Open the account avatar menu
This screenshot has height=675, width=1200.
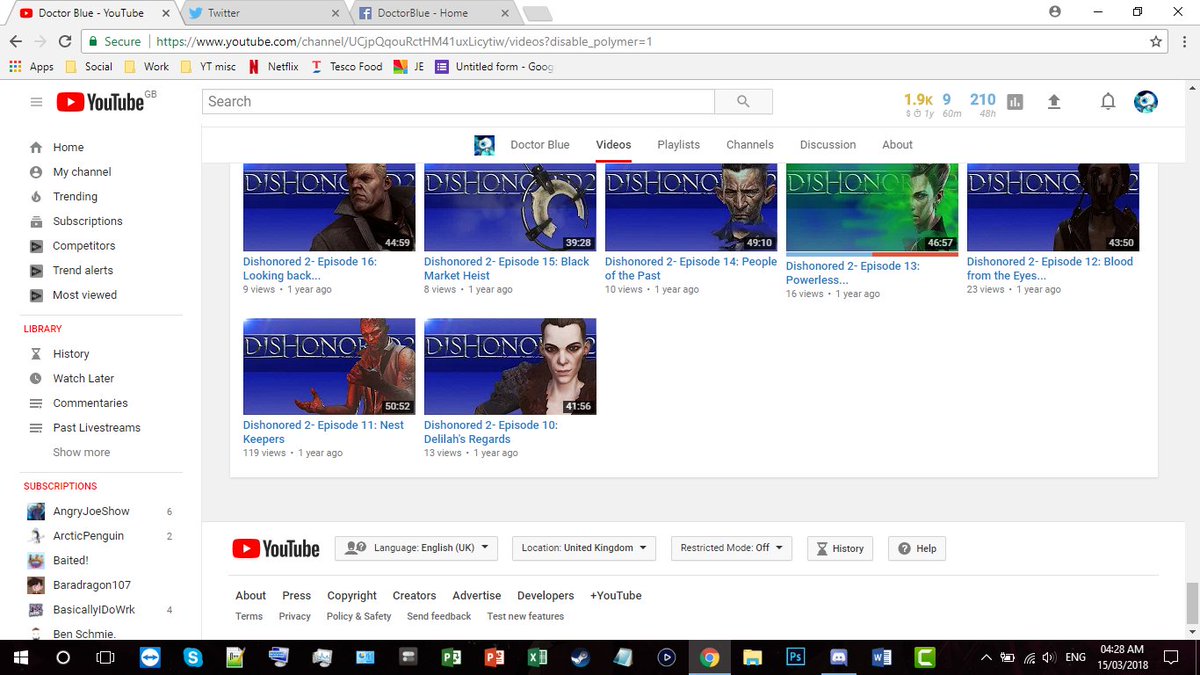[x=1146, y=102]
